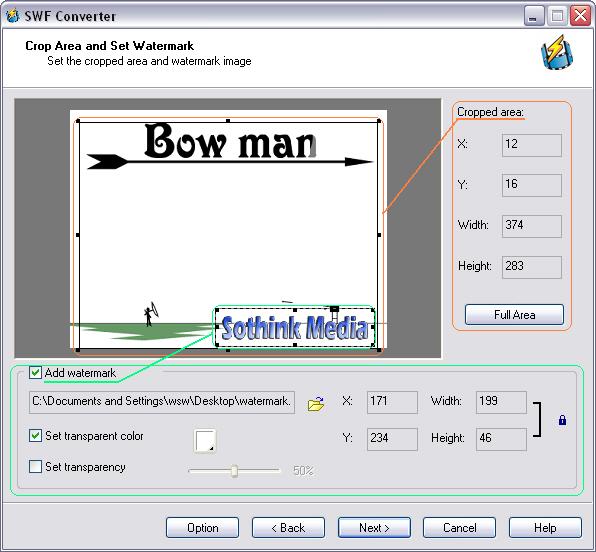
Task: Open the Option button
Action: (202, 528)
